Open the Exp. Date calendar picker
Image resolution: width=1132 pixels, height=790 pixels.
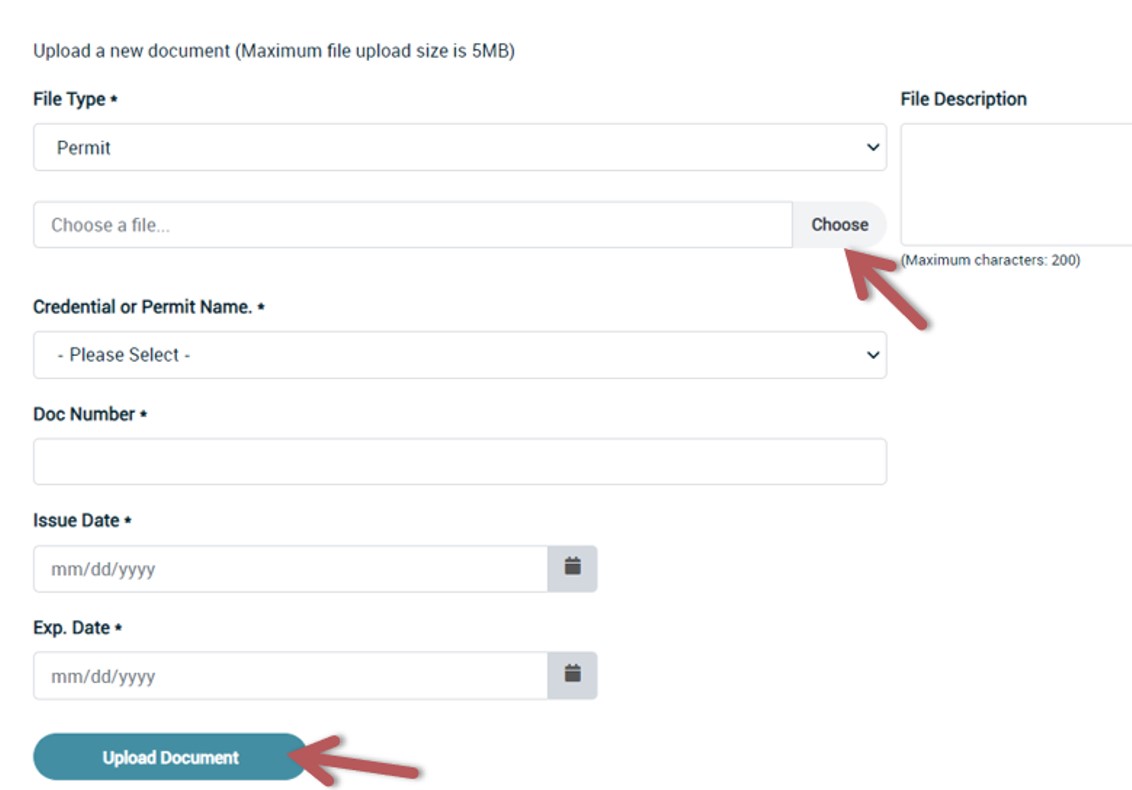point(575,675)
